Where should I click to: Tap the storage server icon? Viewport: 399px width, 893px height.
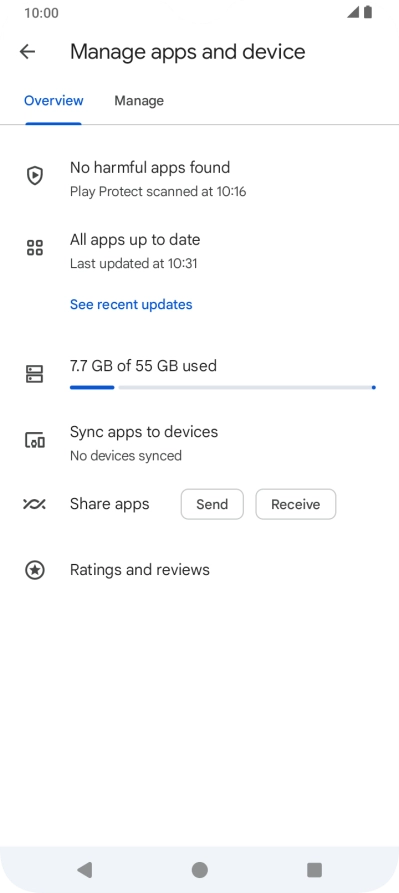point(35,374)
